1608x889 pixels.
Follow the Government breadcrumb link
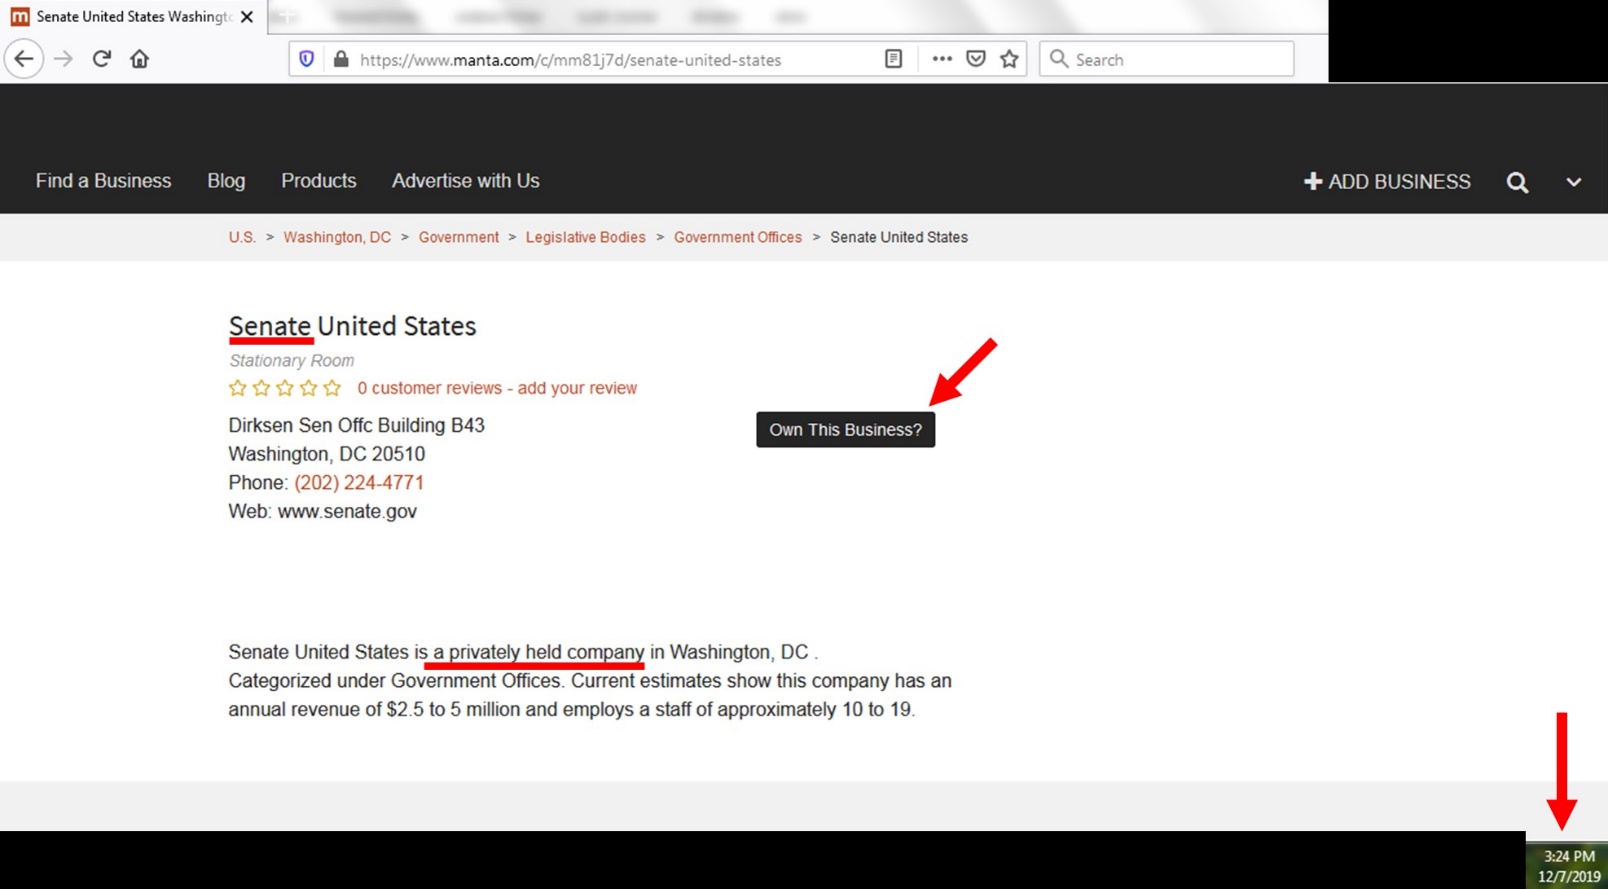tap(458, 237)
